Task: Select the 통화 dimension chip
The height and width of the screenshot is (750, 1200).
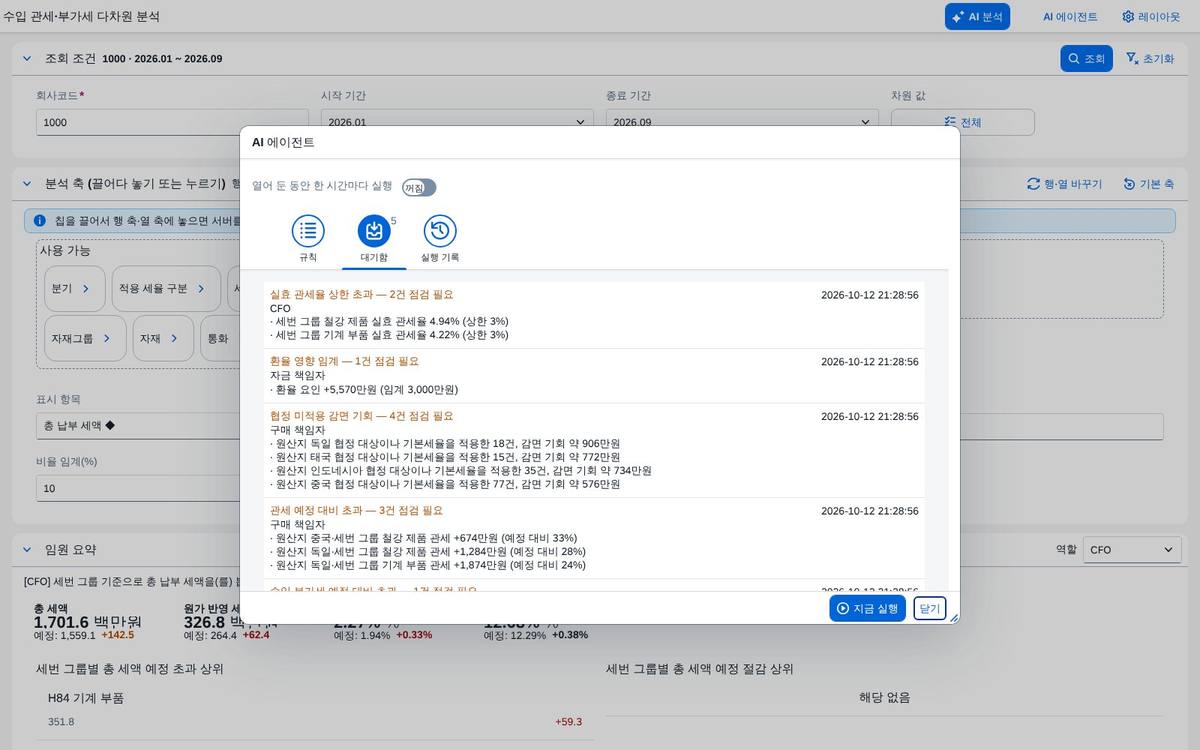Action: tap(221, 339)
